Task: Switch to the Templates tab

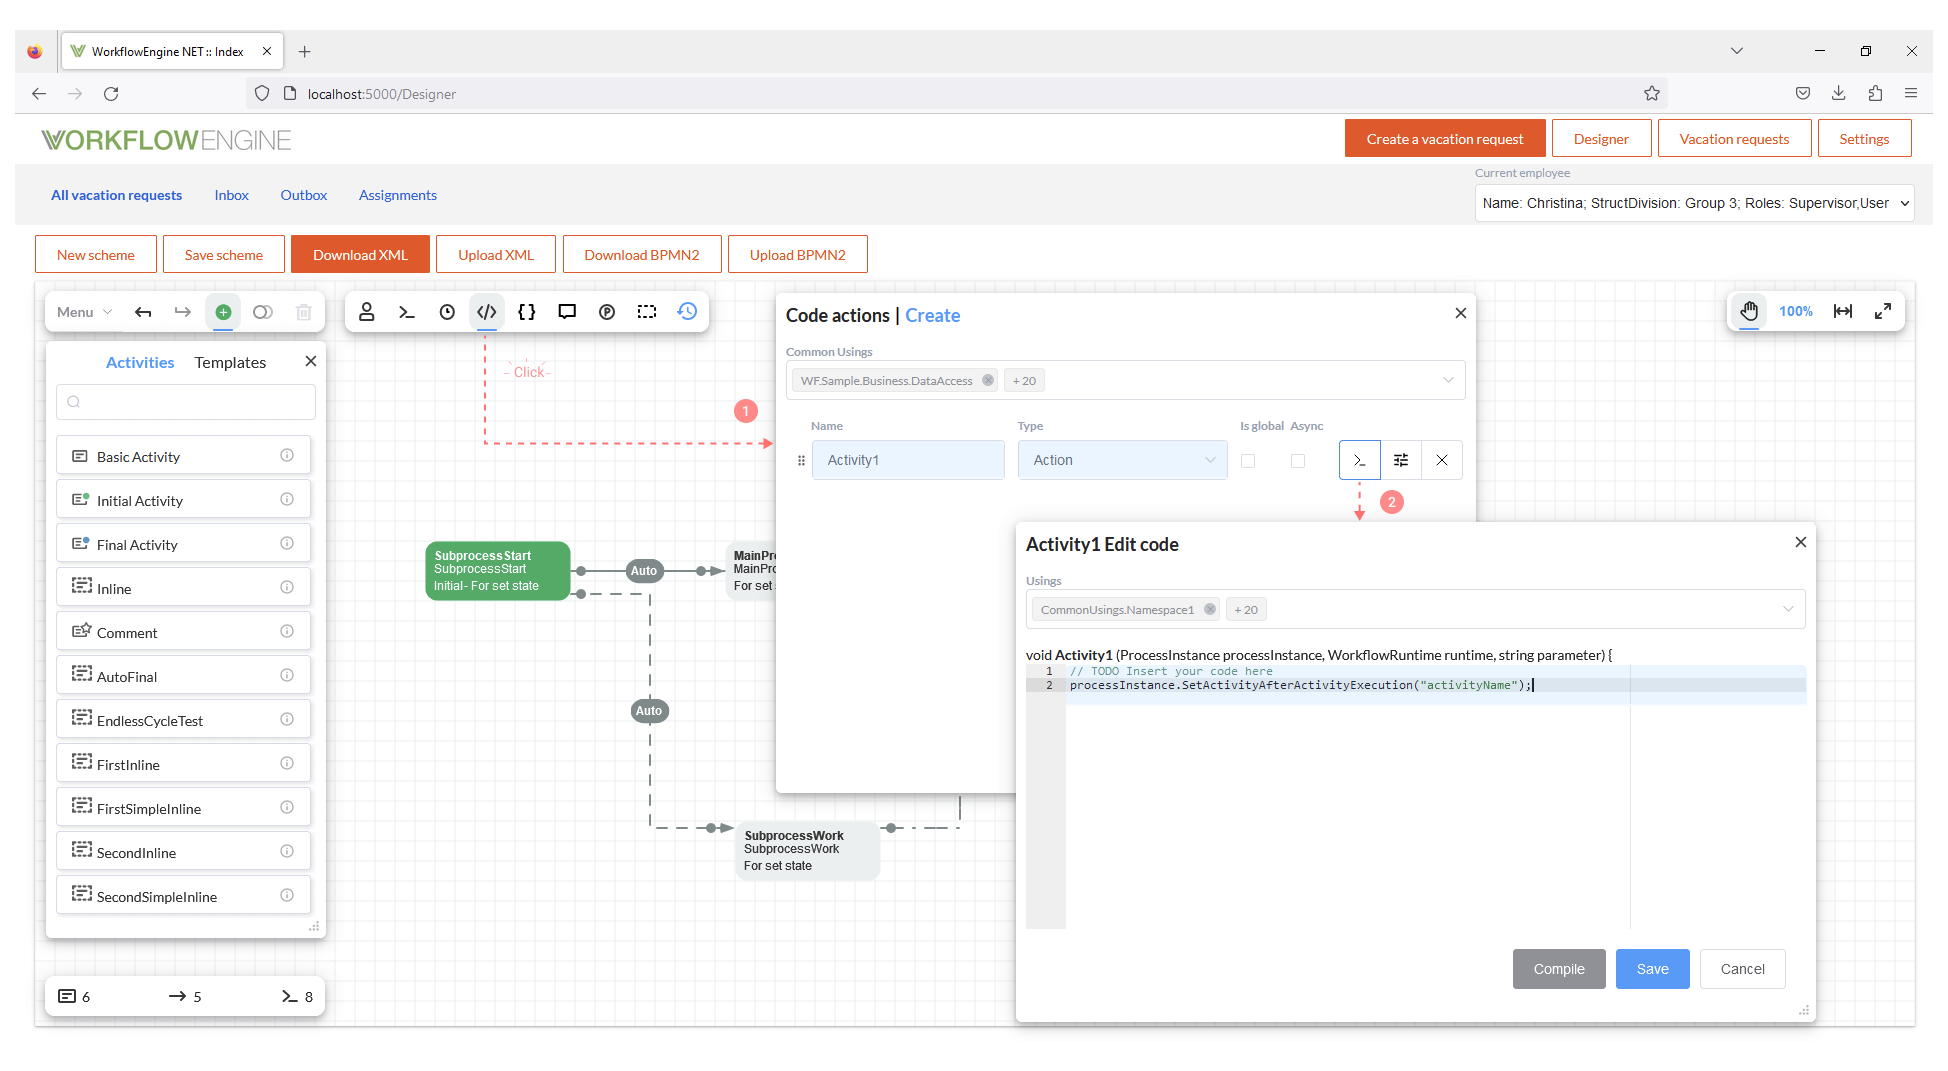Action: 230,362
